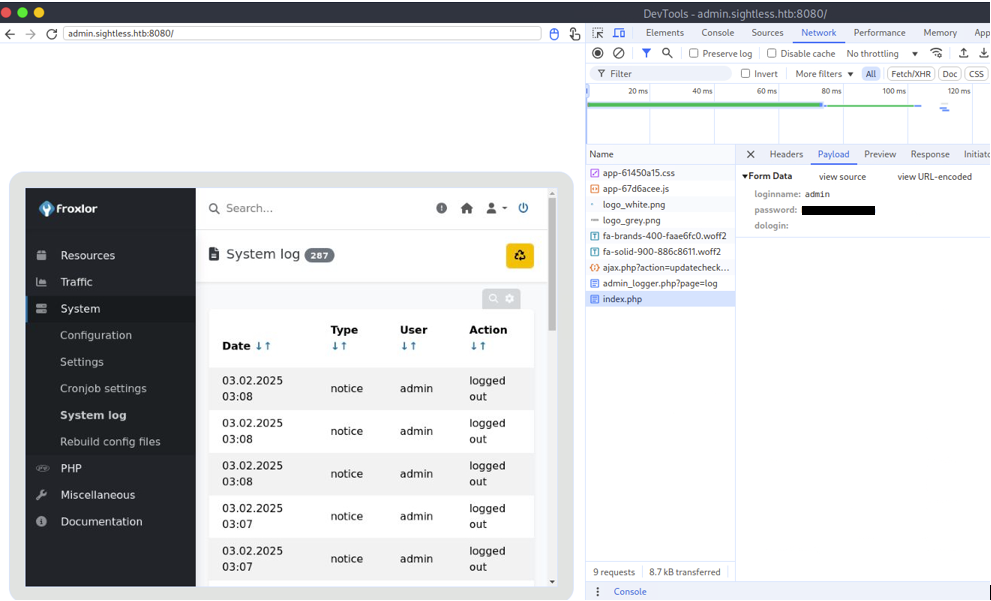Screen dimensions: 991x601
Task: Enable the Preserve log checkbox
Action: click(694, 54)
